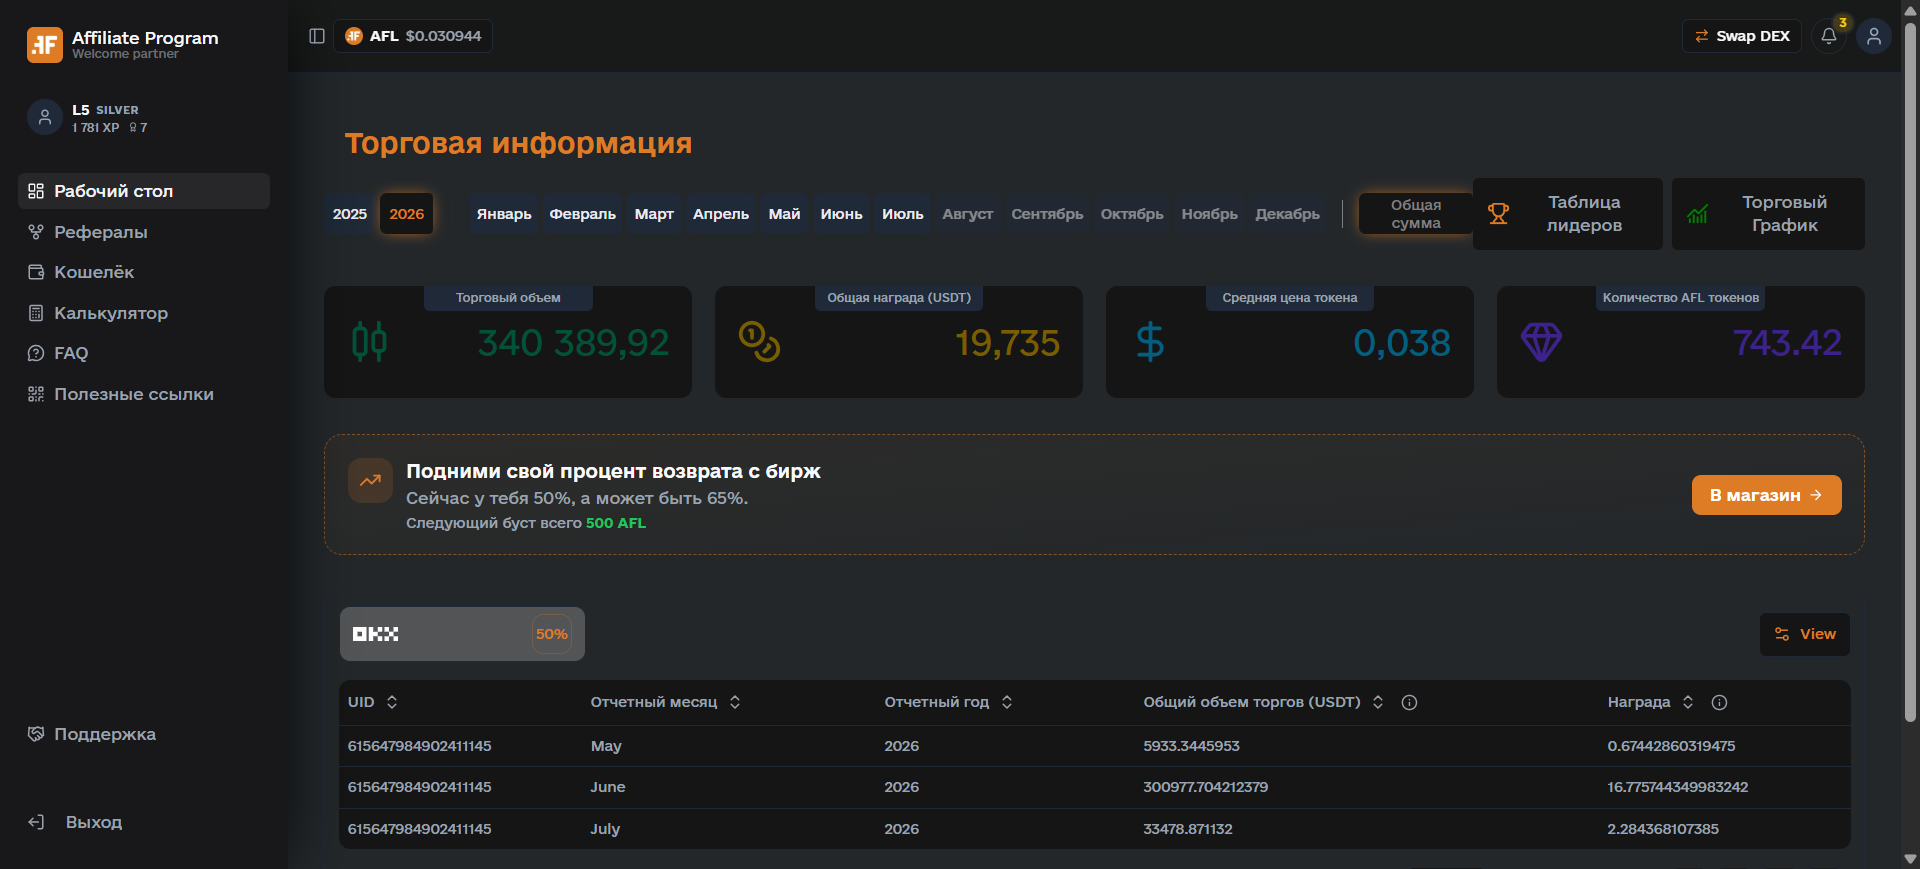Click the Affiliate Program logo icon
1920x869 pixels.
coord(44,44)
